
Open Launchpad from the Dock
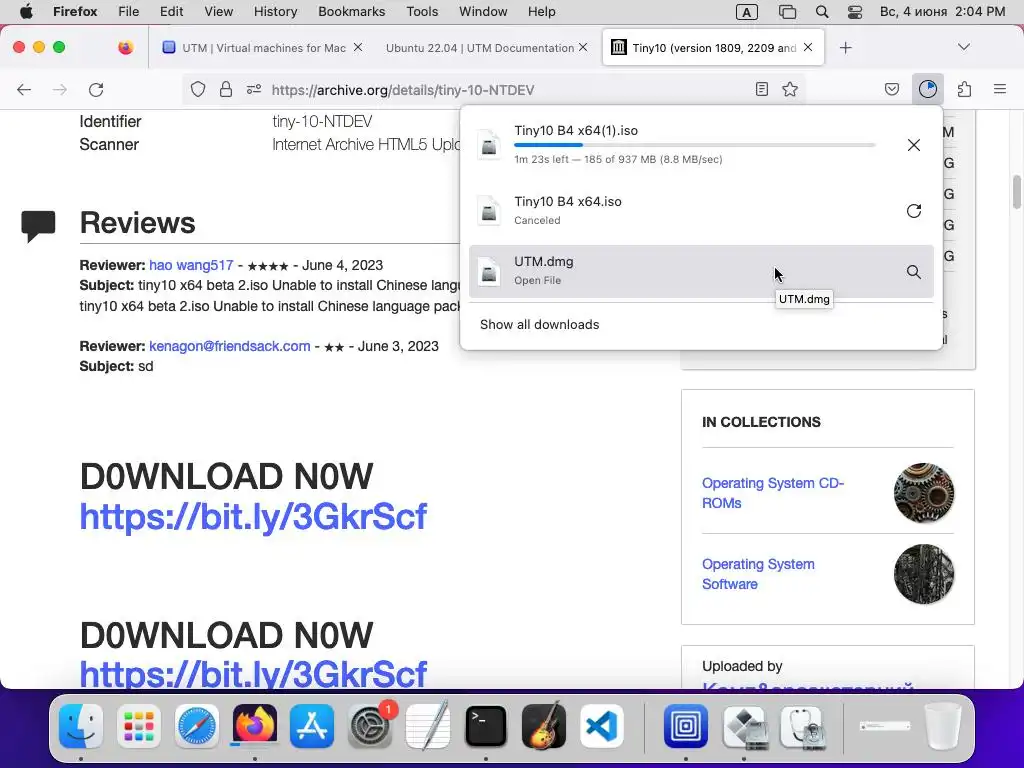pyautogui.click(x=138, y=726)
